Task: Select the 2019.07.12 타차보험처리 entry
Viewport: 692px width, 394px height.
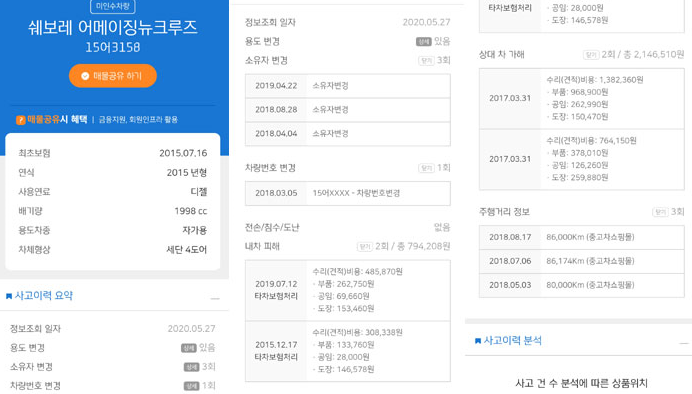Action: (x=348, y=290)
